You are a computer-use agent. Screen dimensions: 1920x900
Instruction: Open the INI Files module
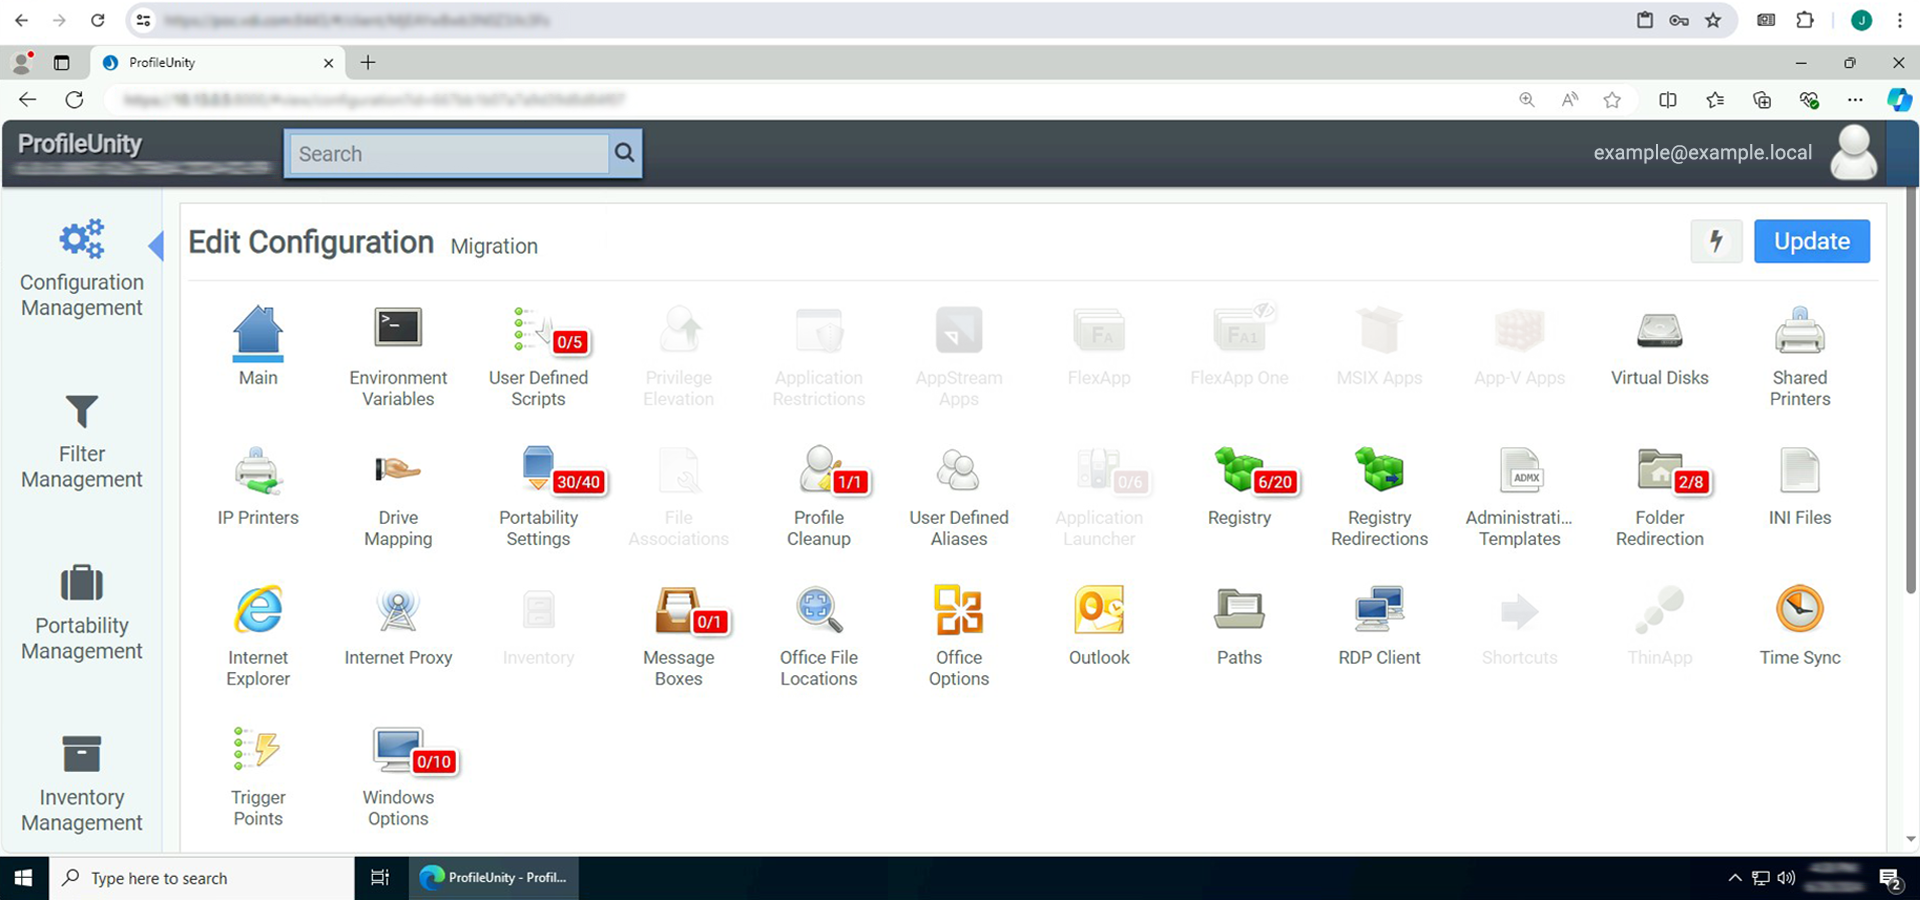(x=1799, y=486)
